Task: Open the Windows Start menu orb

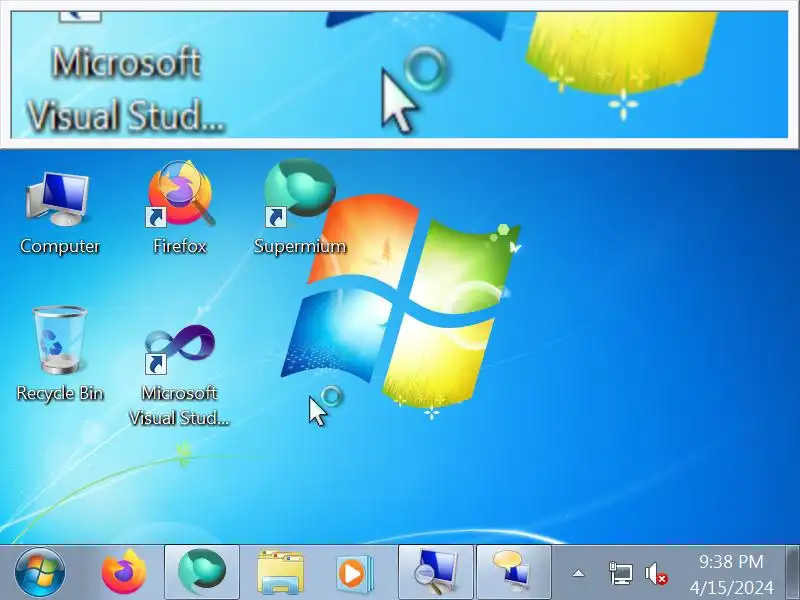Action: click(x=40, y=572)
